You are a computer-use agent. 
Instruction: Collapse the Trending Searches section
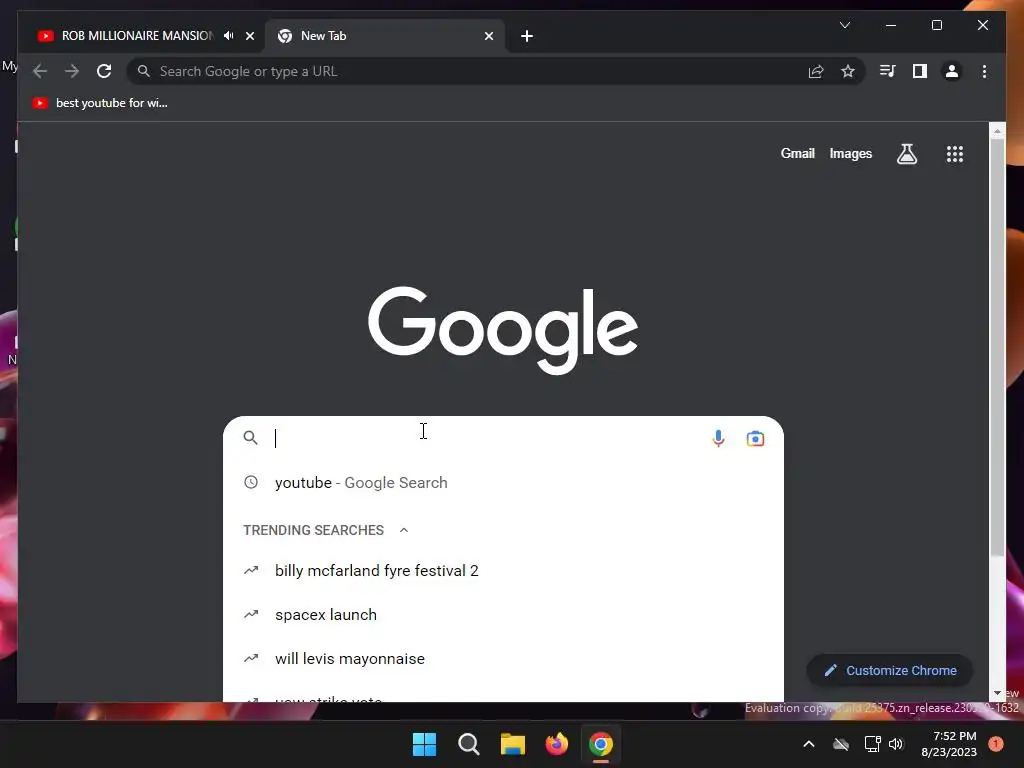click(404, 530)
